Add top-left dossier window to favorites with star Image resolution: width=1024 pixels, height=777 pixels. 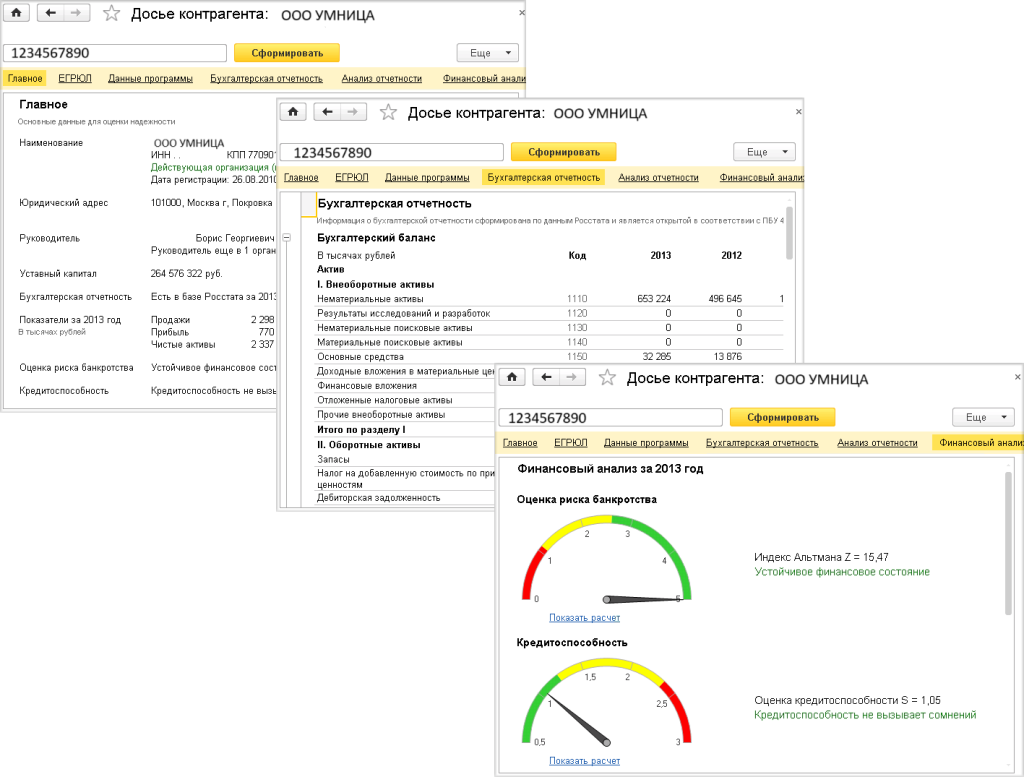(x=112, y=14)
